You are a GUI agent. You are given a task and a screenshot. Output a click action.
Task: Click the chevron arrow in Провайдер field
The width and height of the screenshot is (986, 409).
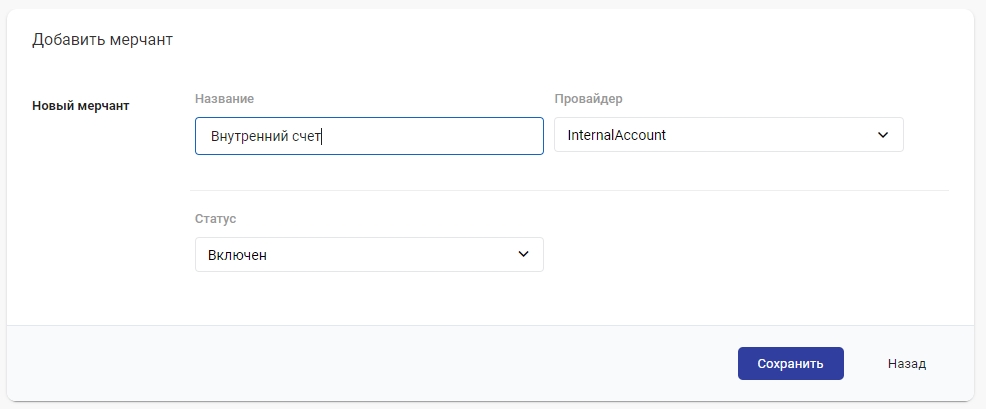point(882,135)
